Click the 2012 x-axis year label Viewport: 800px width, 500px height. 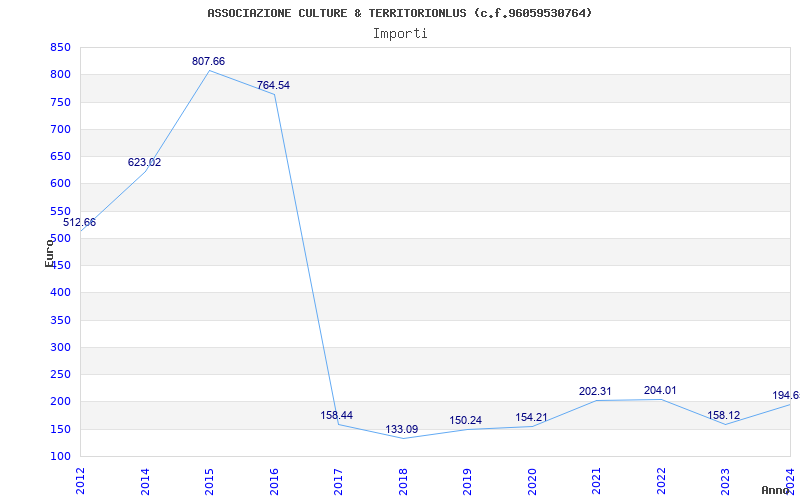81,481
